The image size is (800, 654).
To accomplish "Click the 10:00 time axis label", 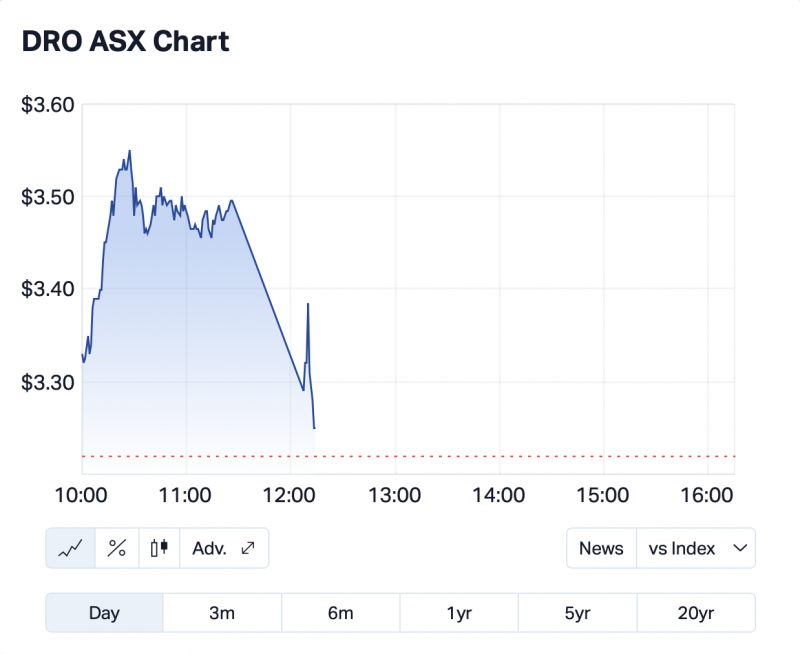I will pos(80,494).
